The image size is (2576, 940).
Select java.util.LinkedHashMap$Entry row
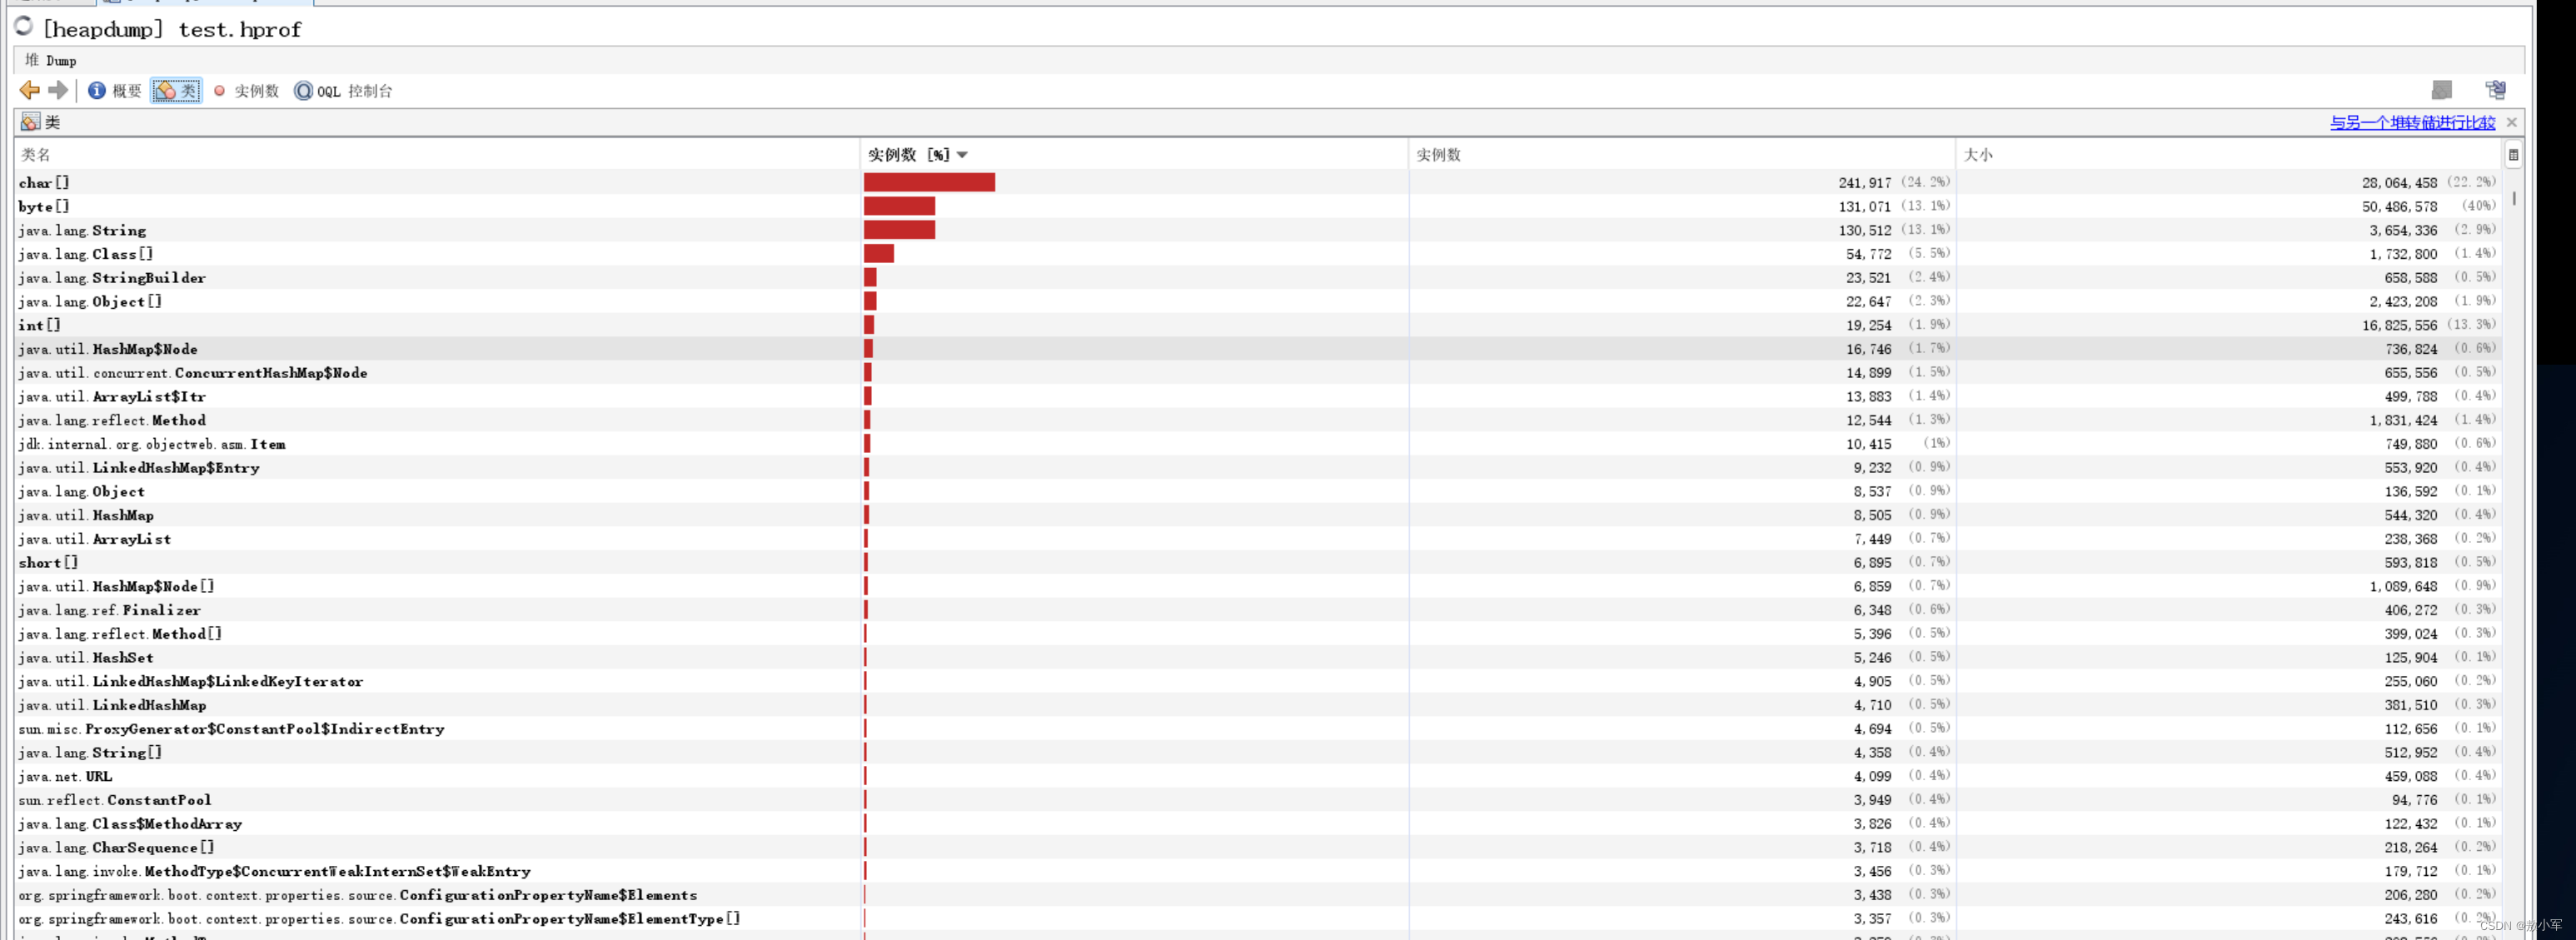coord(1258,468)
